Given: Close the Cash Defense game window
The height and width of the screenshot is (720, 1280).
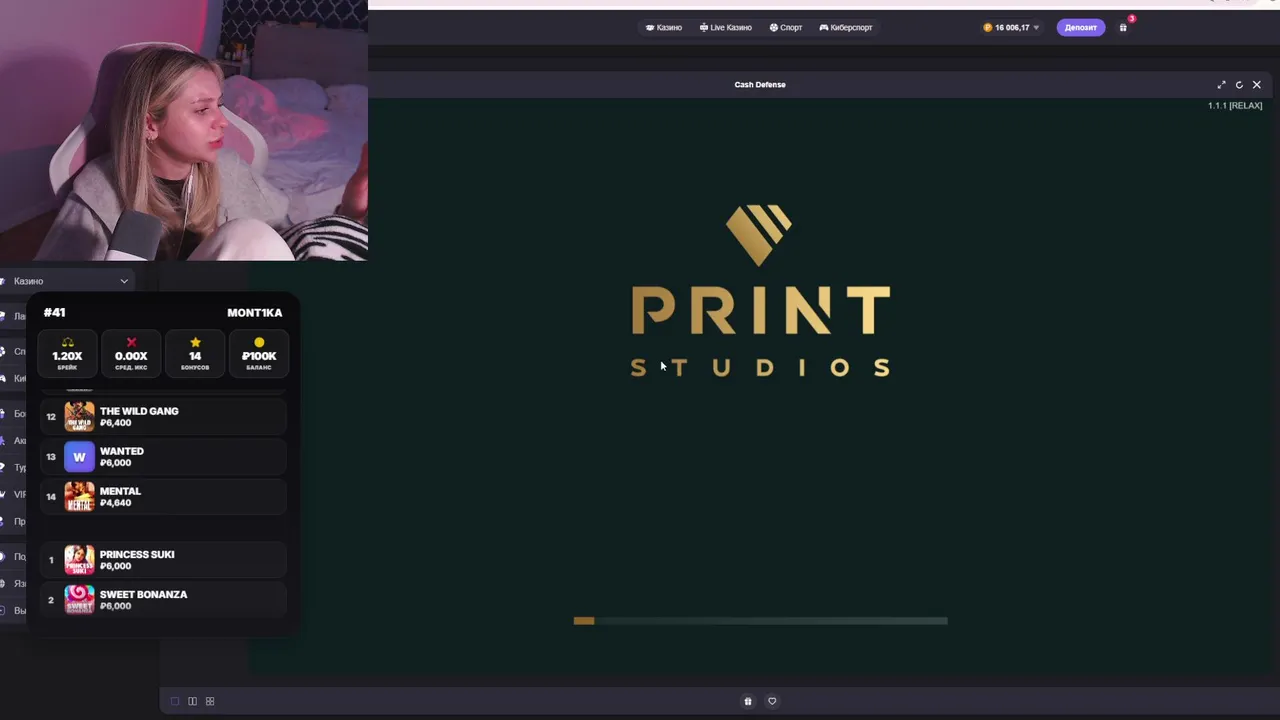Looking at the screenshot, I should 1257,85.
